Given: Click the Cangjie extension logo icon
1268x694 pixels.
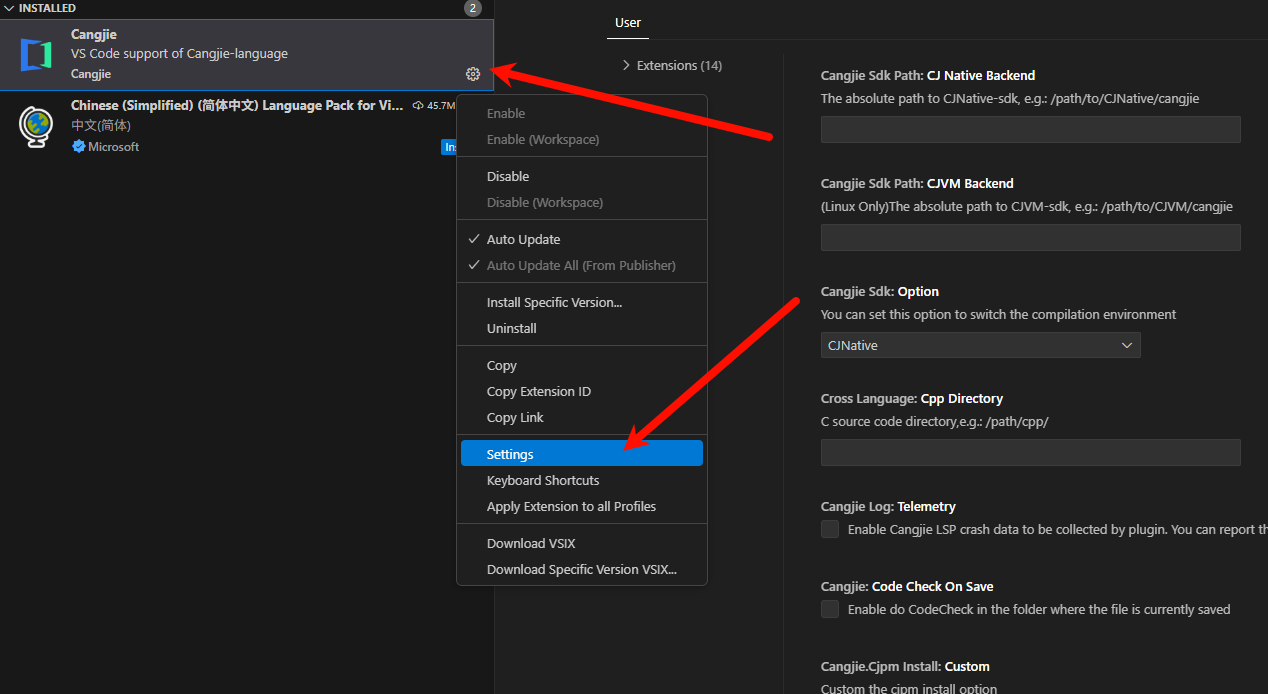Looking at the screenshot, I should 36,55.
